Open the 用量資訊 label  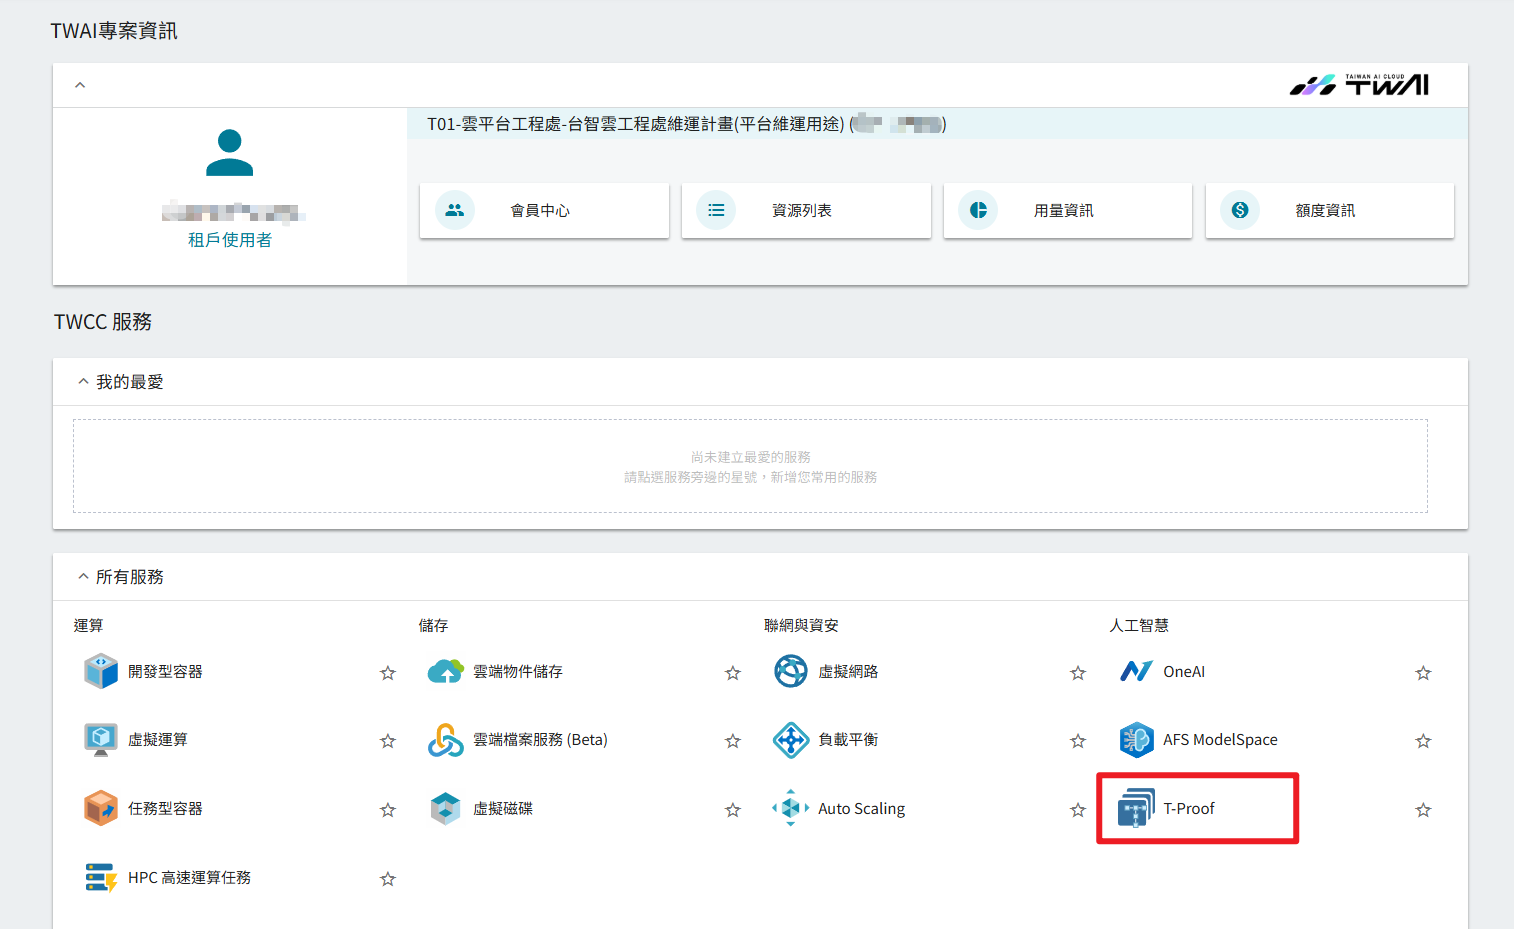[x=1064, y=210]
